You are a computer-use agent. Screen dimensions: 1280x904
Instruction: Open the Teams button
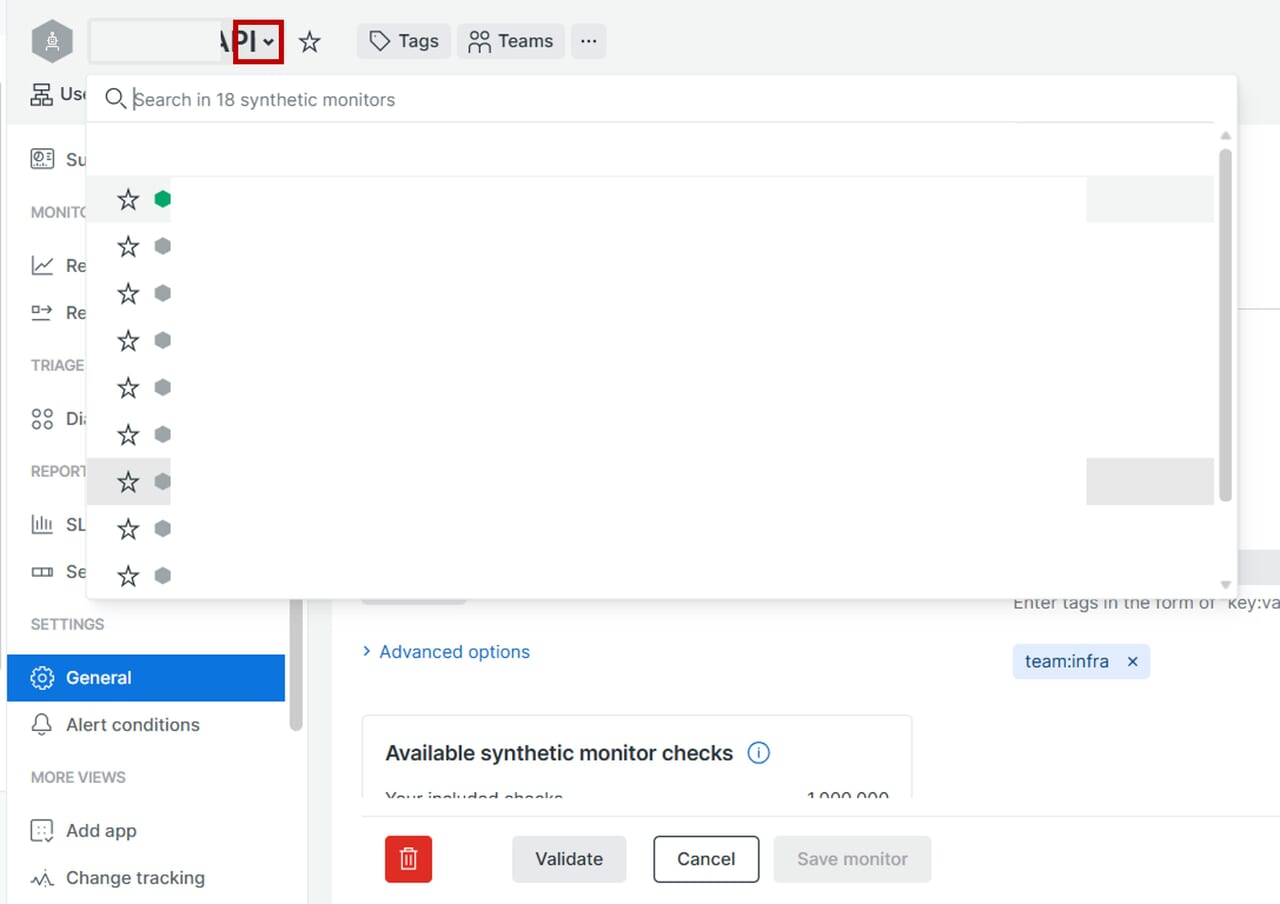pos(511,41)
